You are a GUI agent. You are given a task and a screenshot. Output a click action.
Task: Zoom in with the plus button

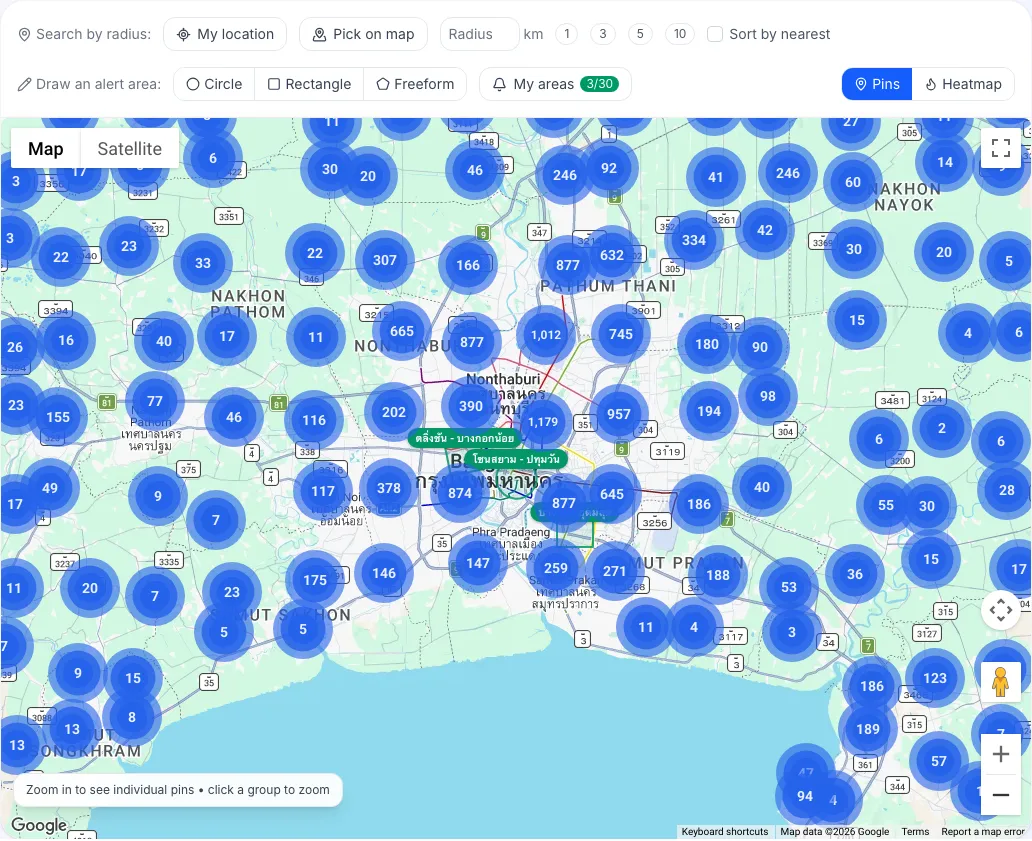(1000, 754)
